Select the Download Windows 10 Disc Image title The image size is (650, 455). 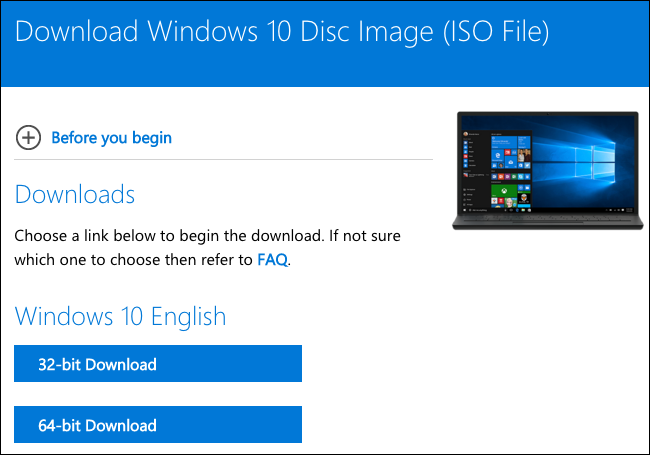[282, 33]
